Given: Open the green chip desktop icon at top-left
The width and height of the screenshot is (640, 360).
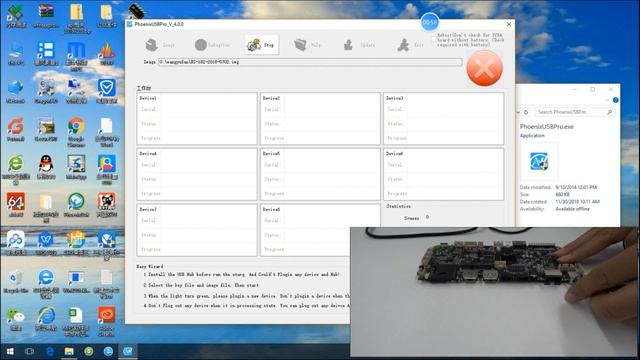Looking at the screenshot, I should 16,16.
